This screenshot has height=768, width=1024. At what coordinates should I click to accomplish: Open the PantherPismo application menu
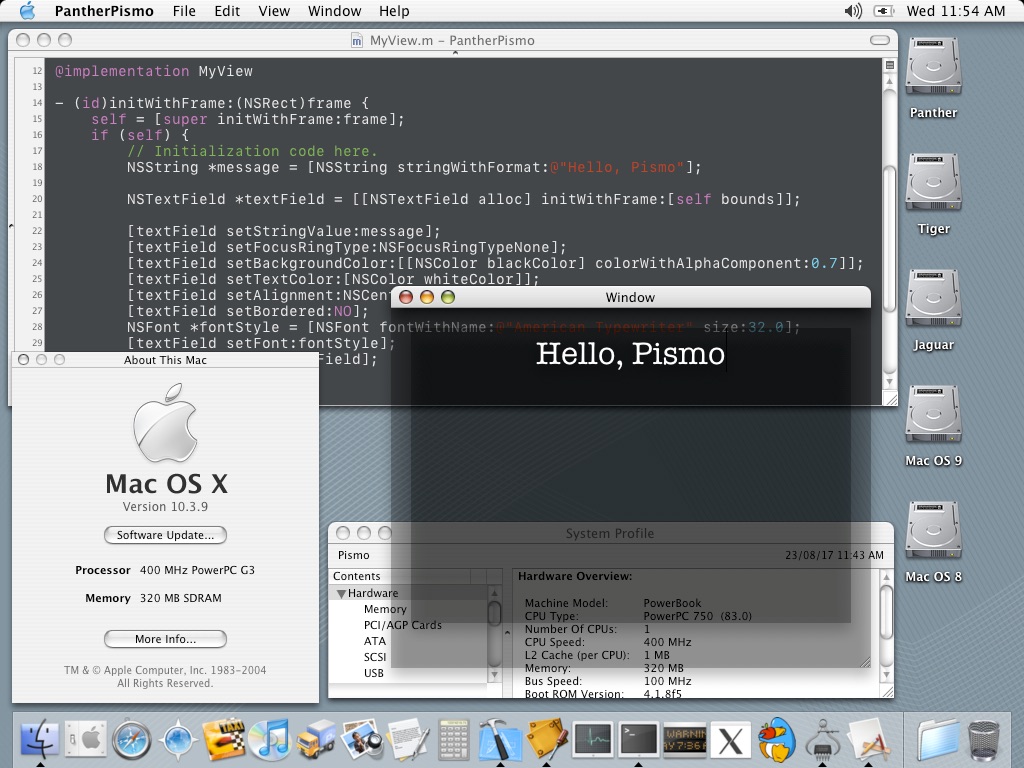click(104, 11)
